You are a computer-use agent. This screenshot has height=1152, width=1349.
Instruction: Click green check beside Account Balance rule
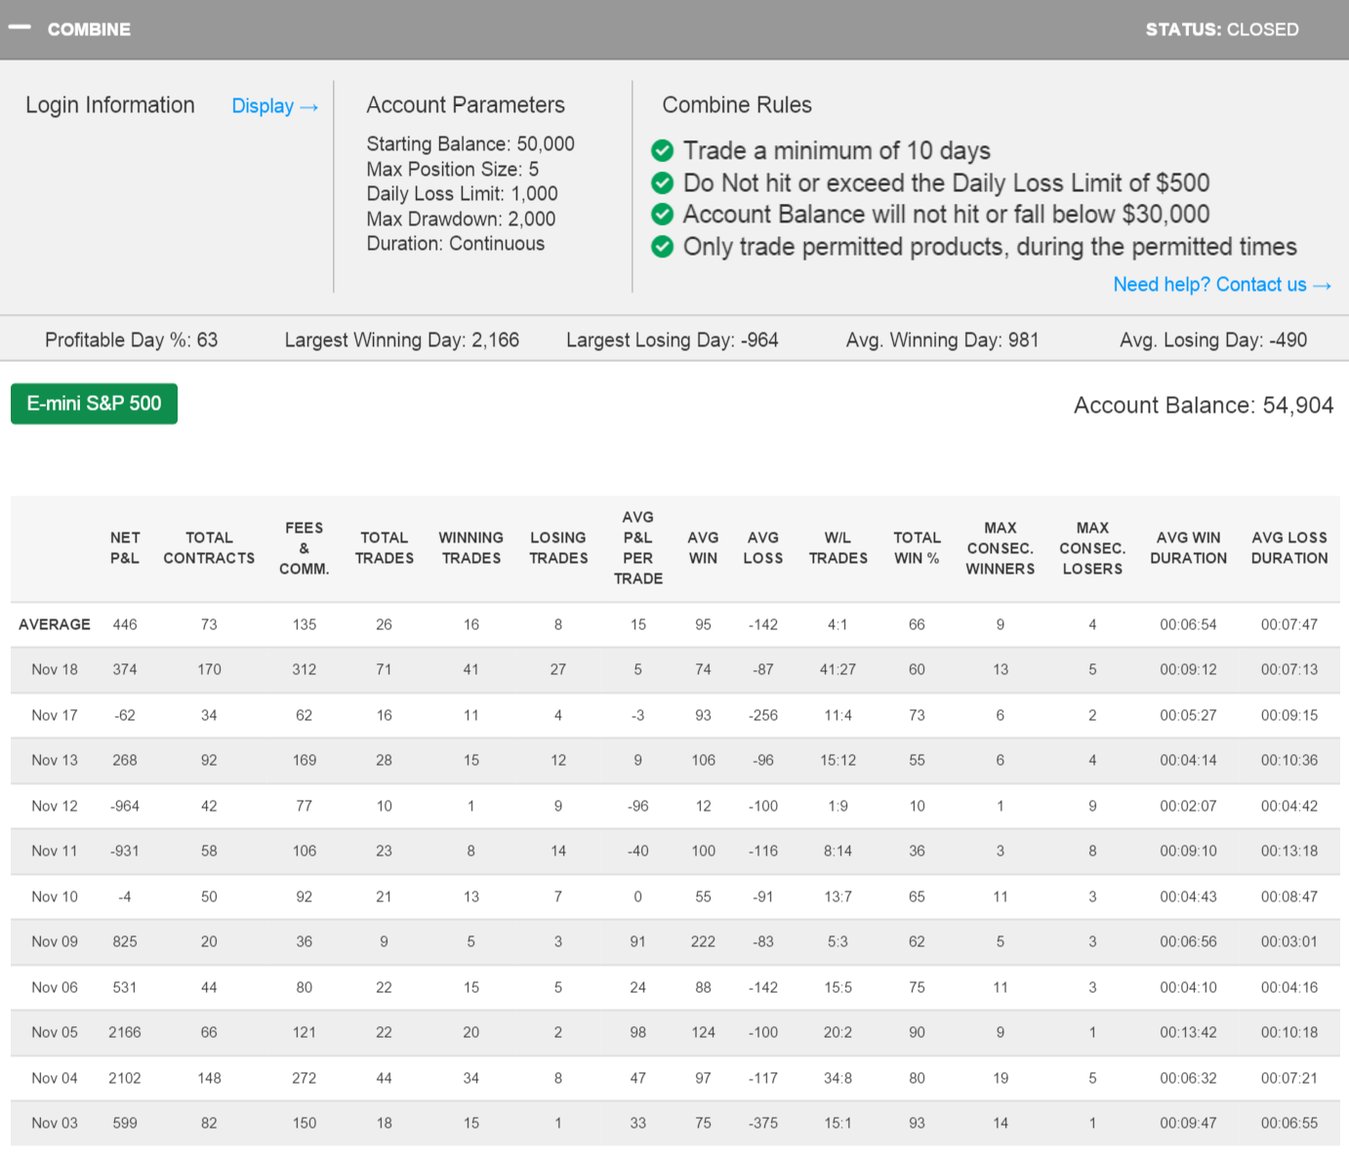pyautogui.click(x=662, y=214)
